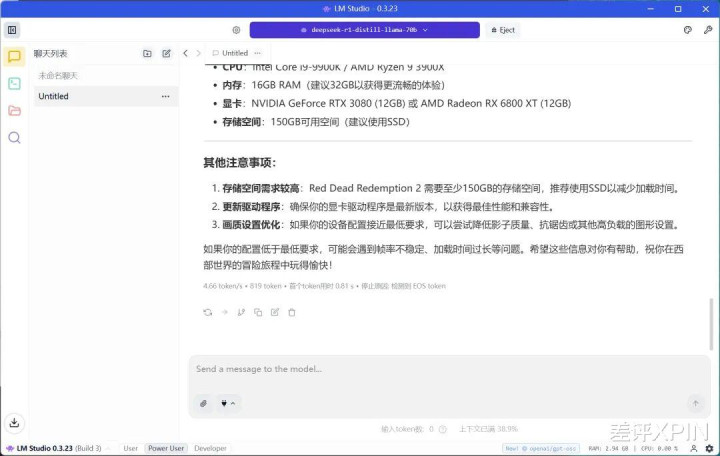Attach a file with paperclip icon
This screenshot has height=456, width=720.
click(203, 403)
